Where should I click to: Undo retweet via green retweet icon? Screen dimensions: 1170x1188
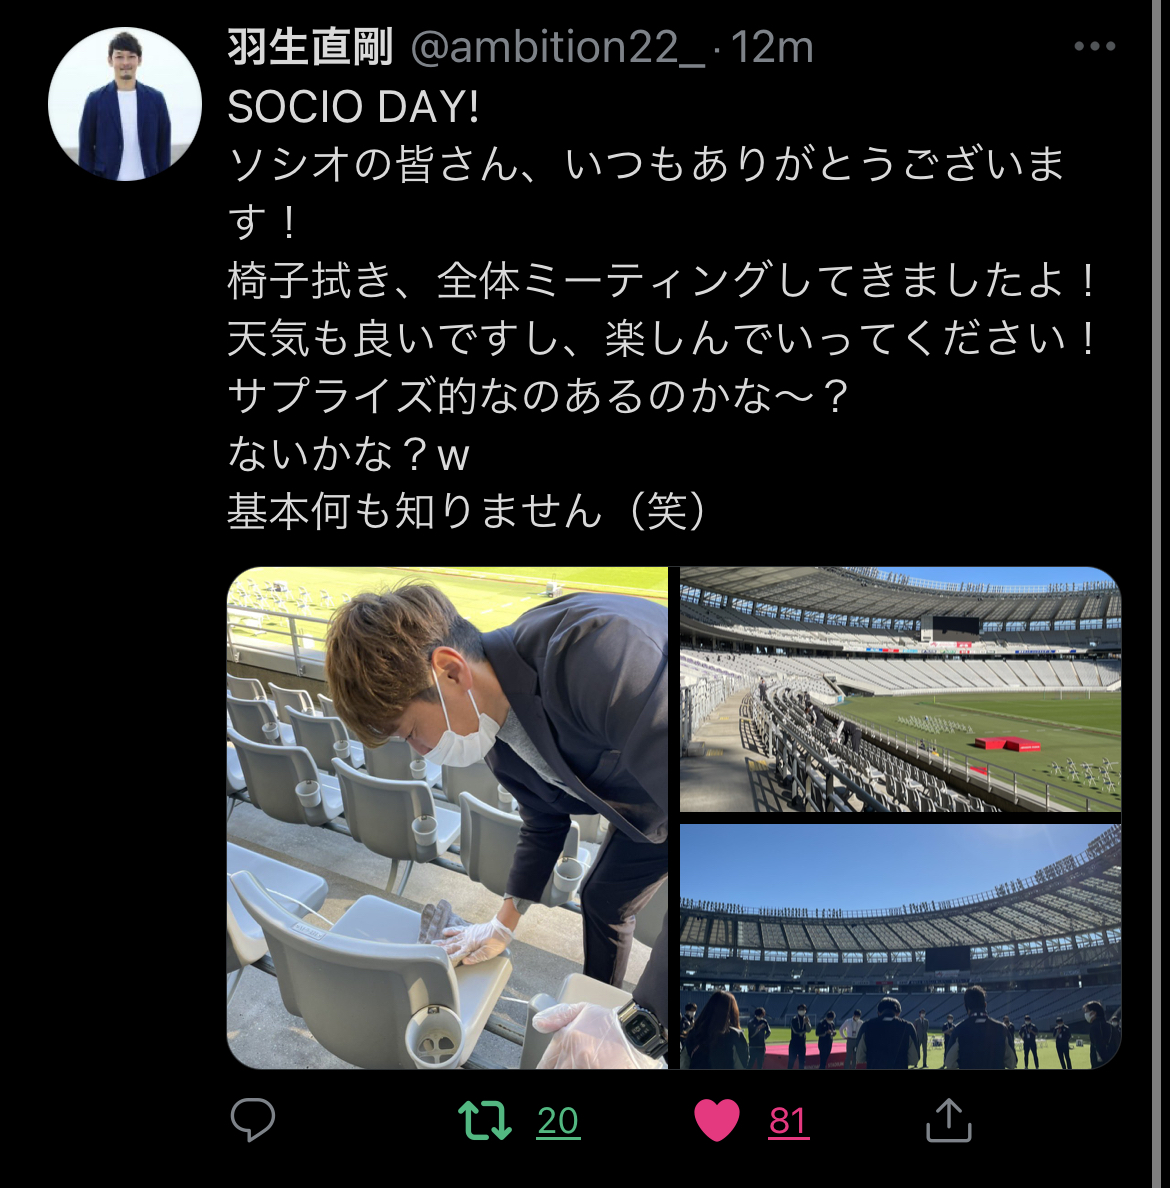(485, 1121)
